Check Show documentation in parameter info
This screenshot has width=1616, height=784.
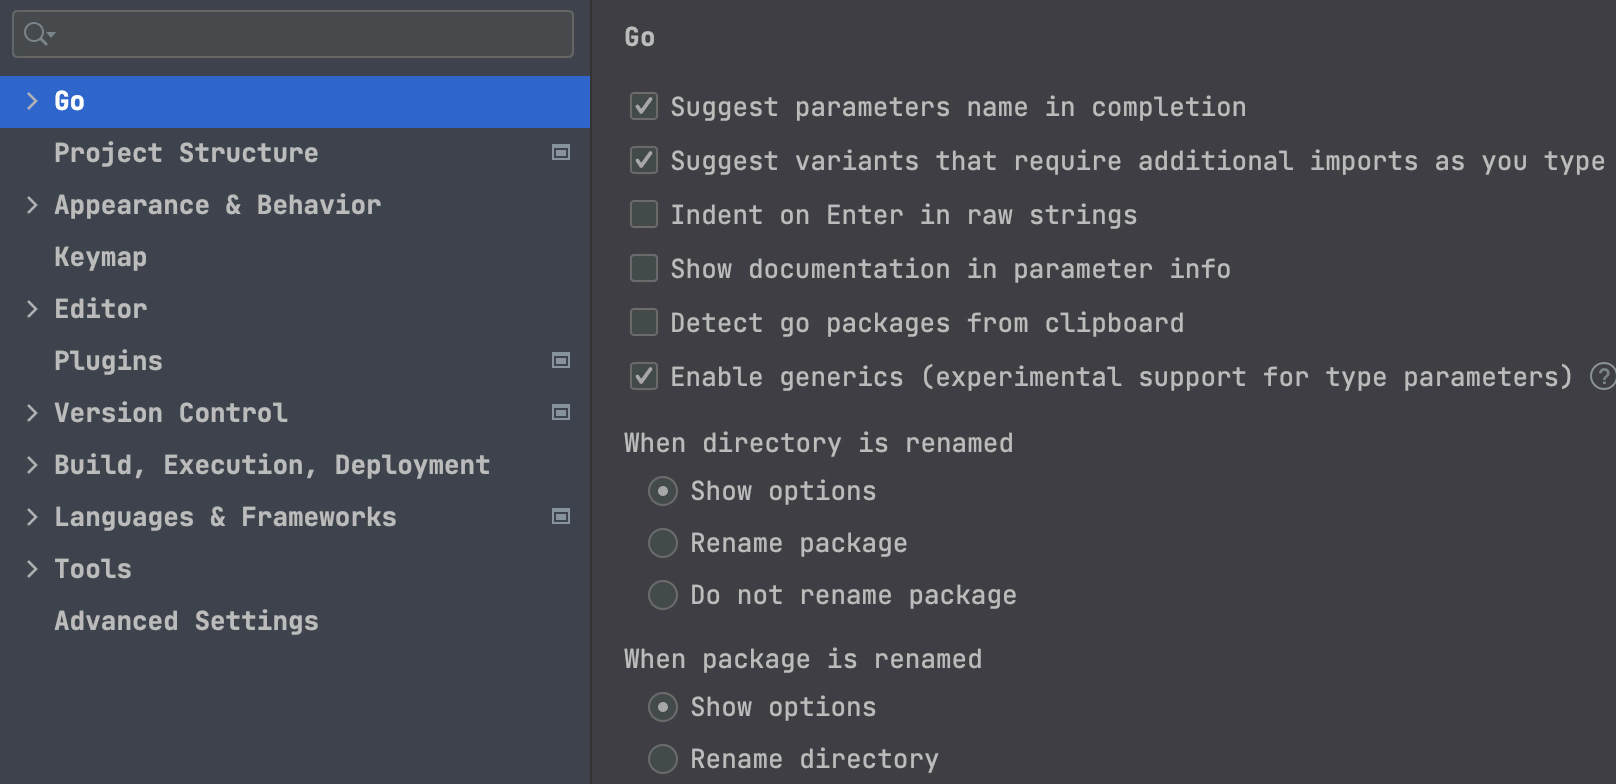pos(644,268)
